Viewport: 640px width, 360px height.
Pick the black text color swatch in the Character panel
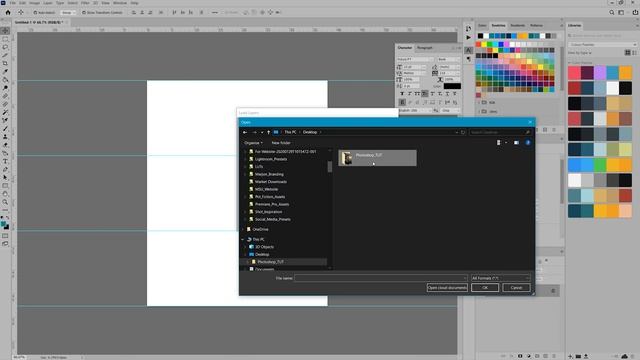pos(452,86)
